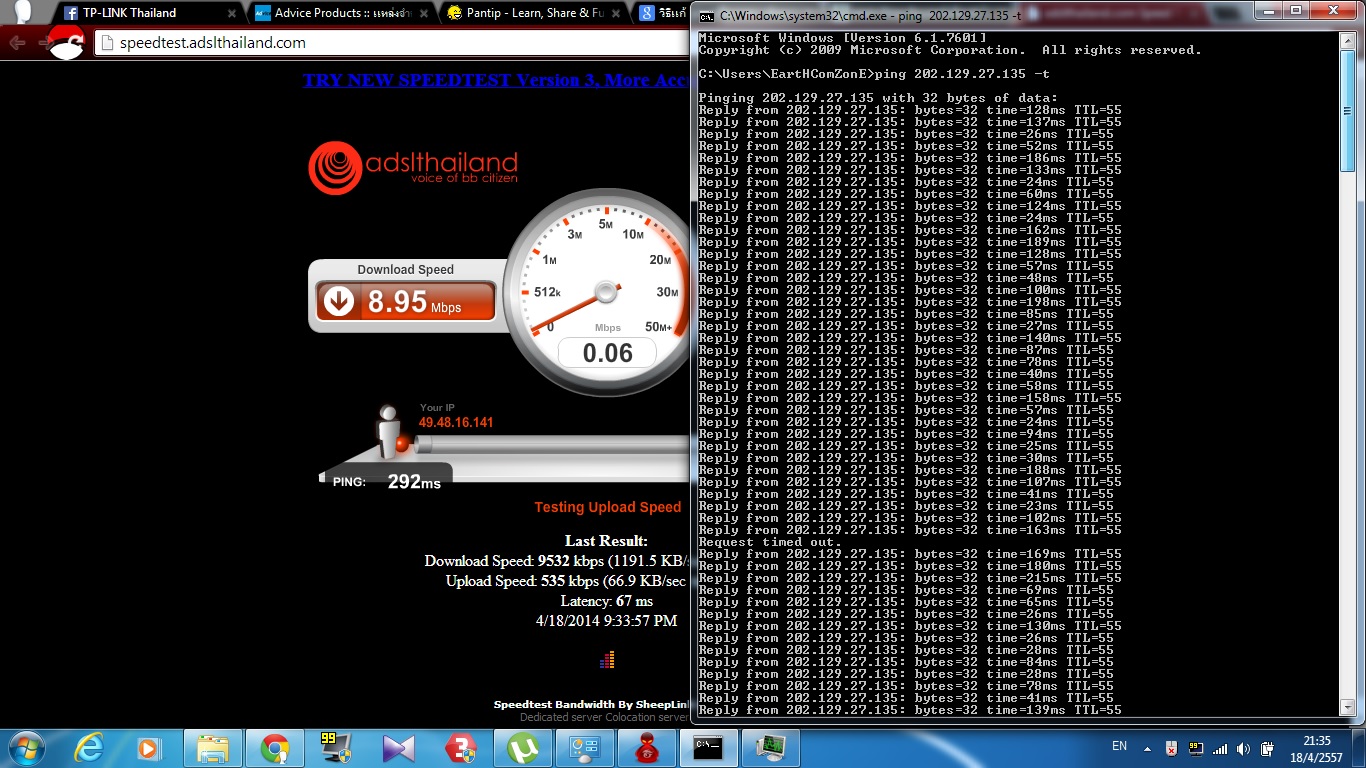The image size is (1366, 768).
Task: Open the Pantip - Learn, Share tab
Action: click(x=532, y=13)
